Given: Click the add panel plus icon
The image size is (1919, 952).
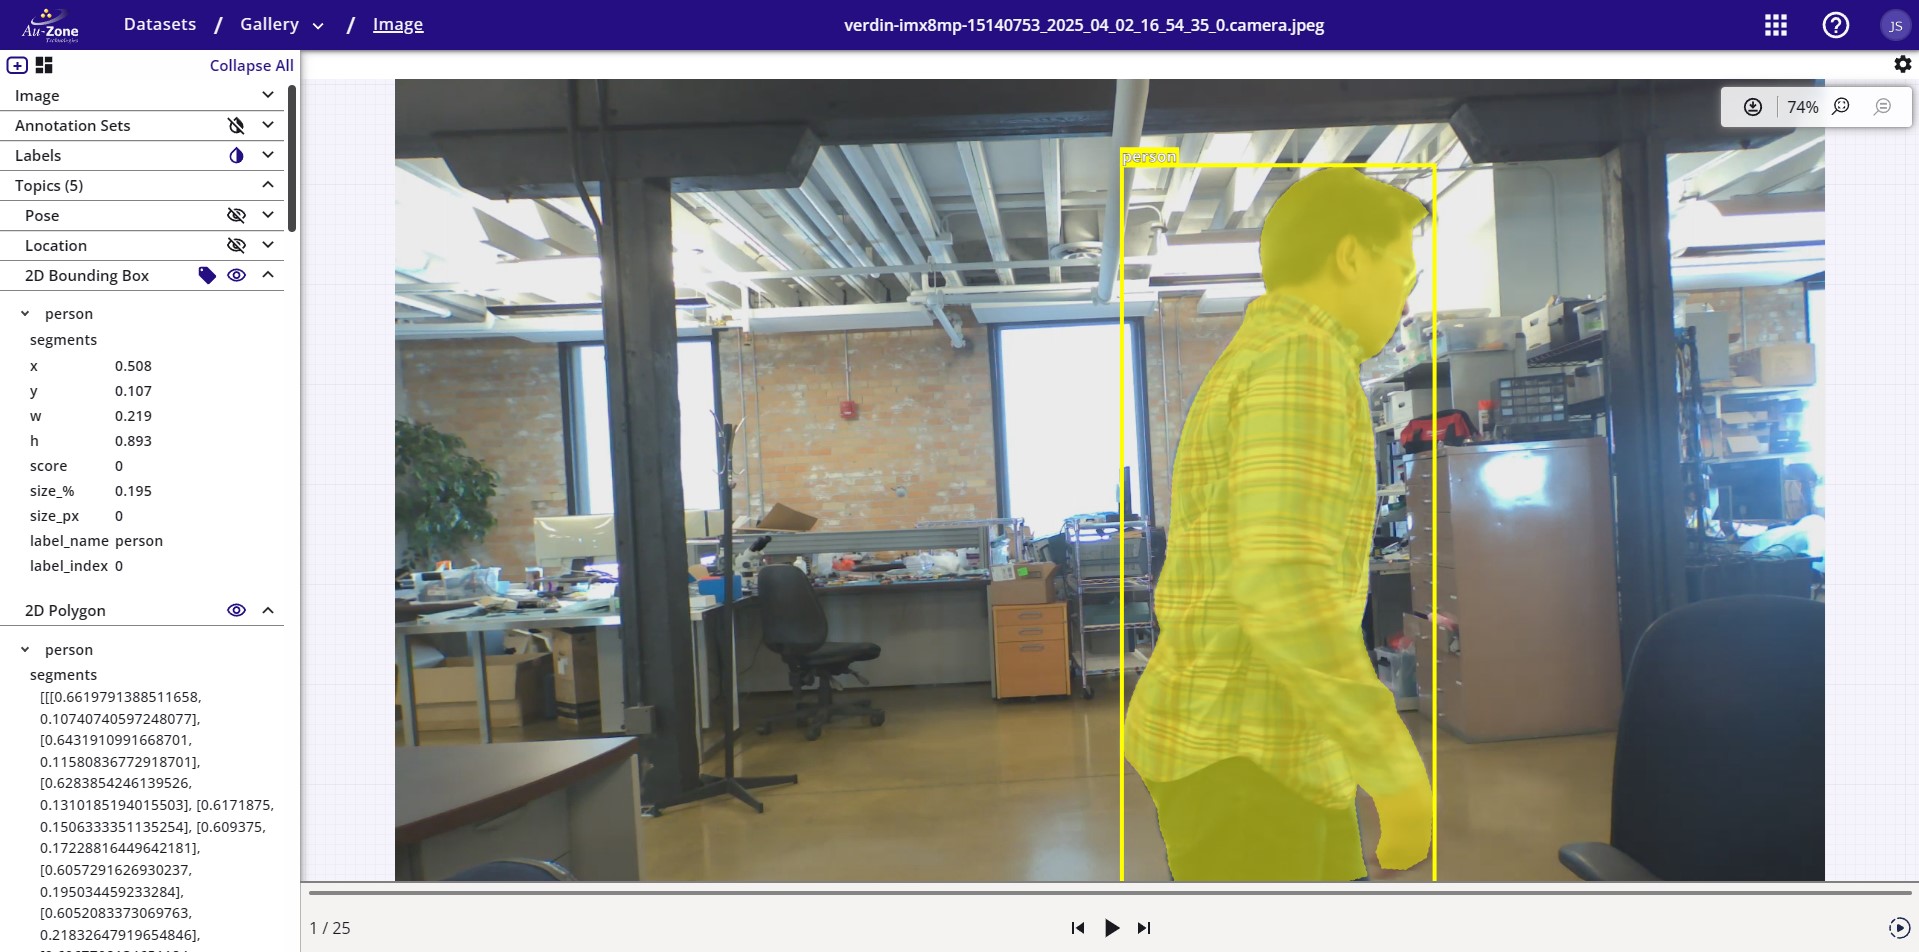Looking at the screenshot, I should pyautogui.click(x=17, y=65).
